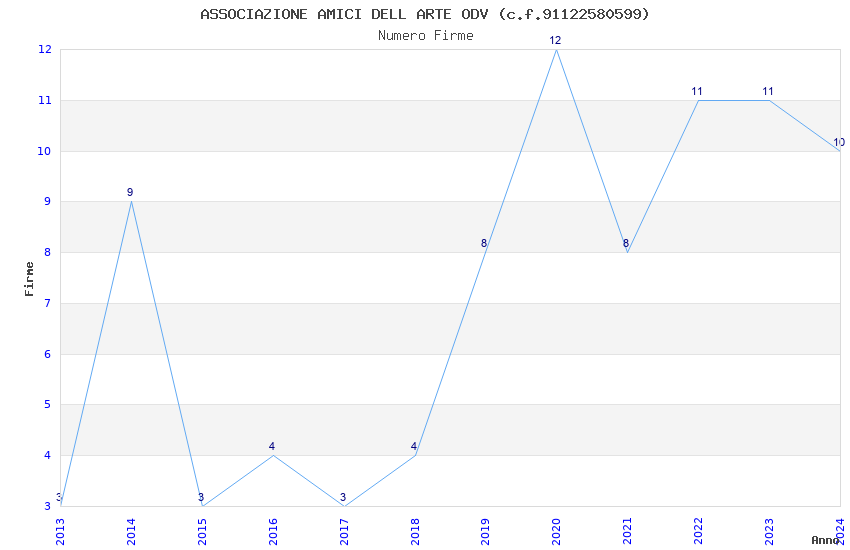Click the data label 8 at 2019

(x=484, y=244)
